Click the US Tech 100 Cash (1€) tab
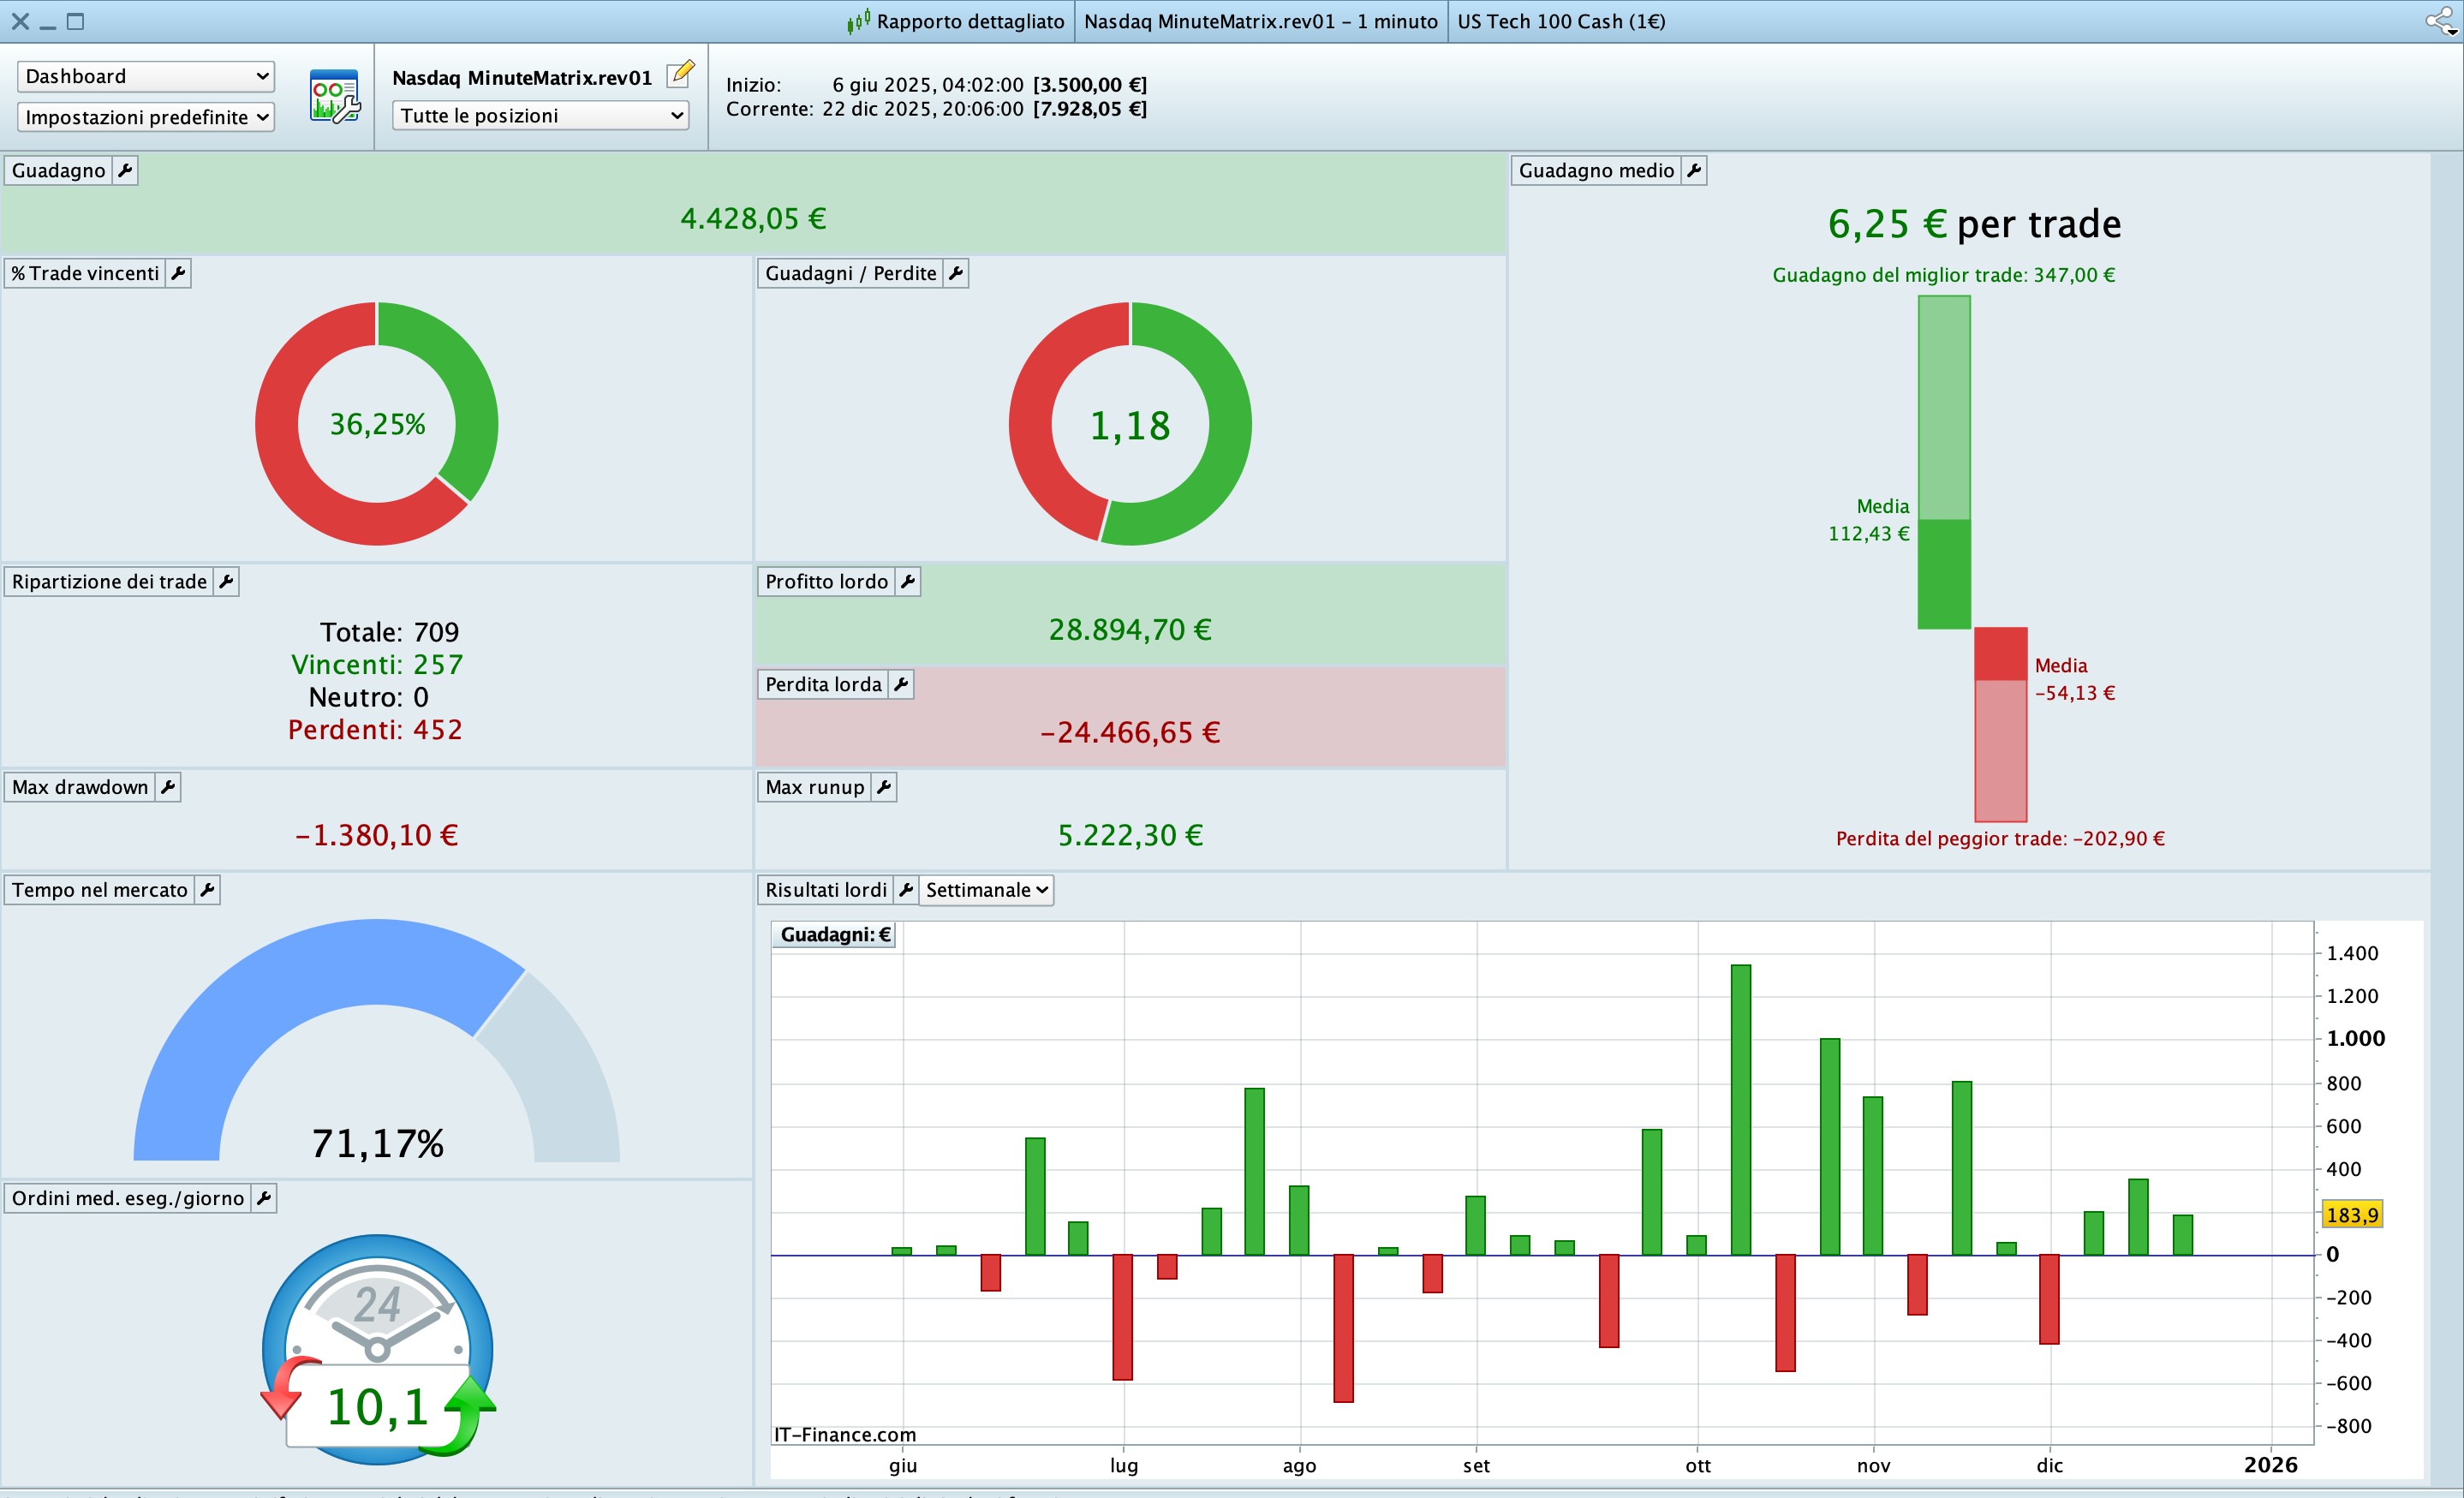This screenshot has width=2464, height=1498. pos(1560,22)
